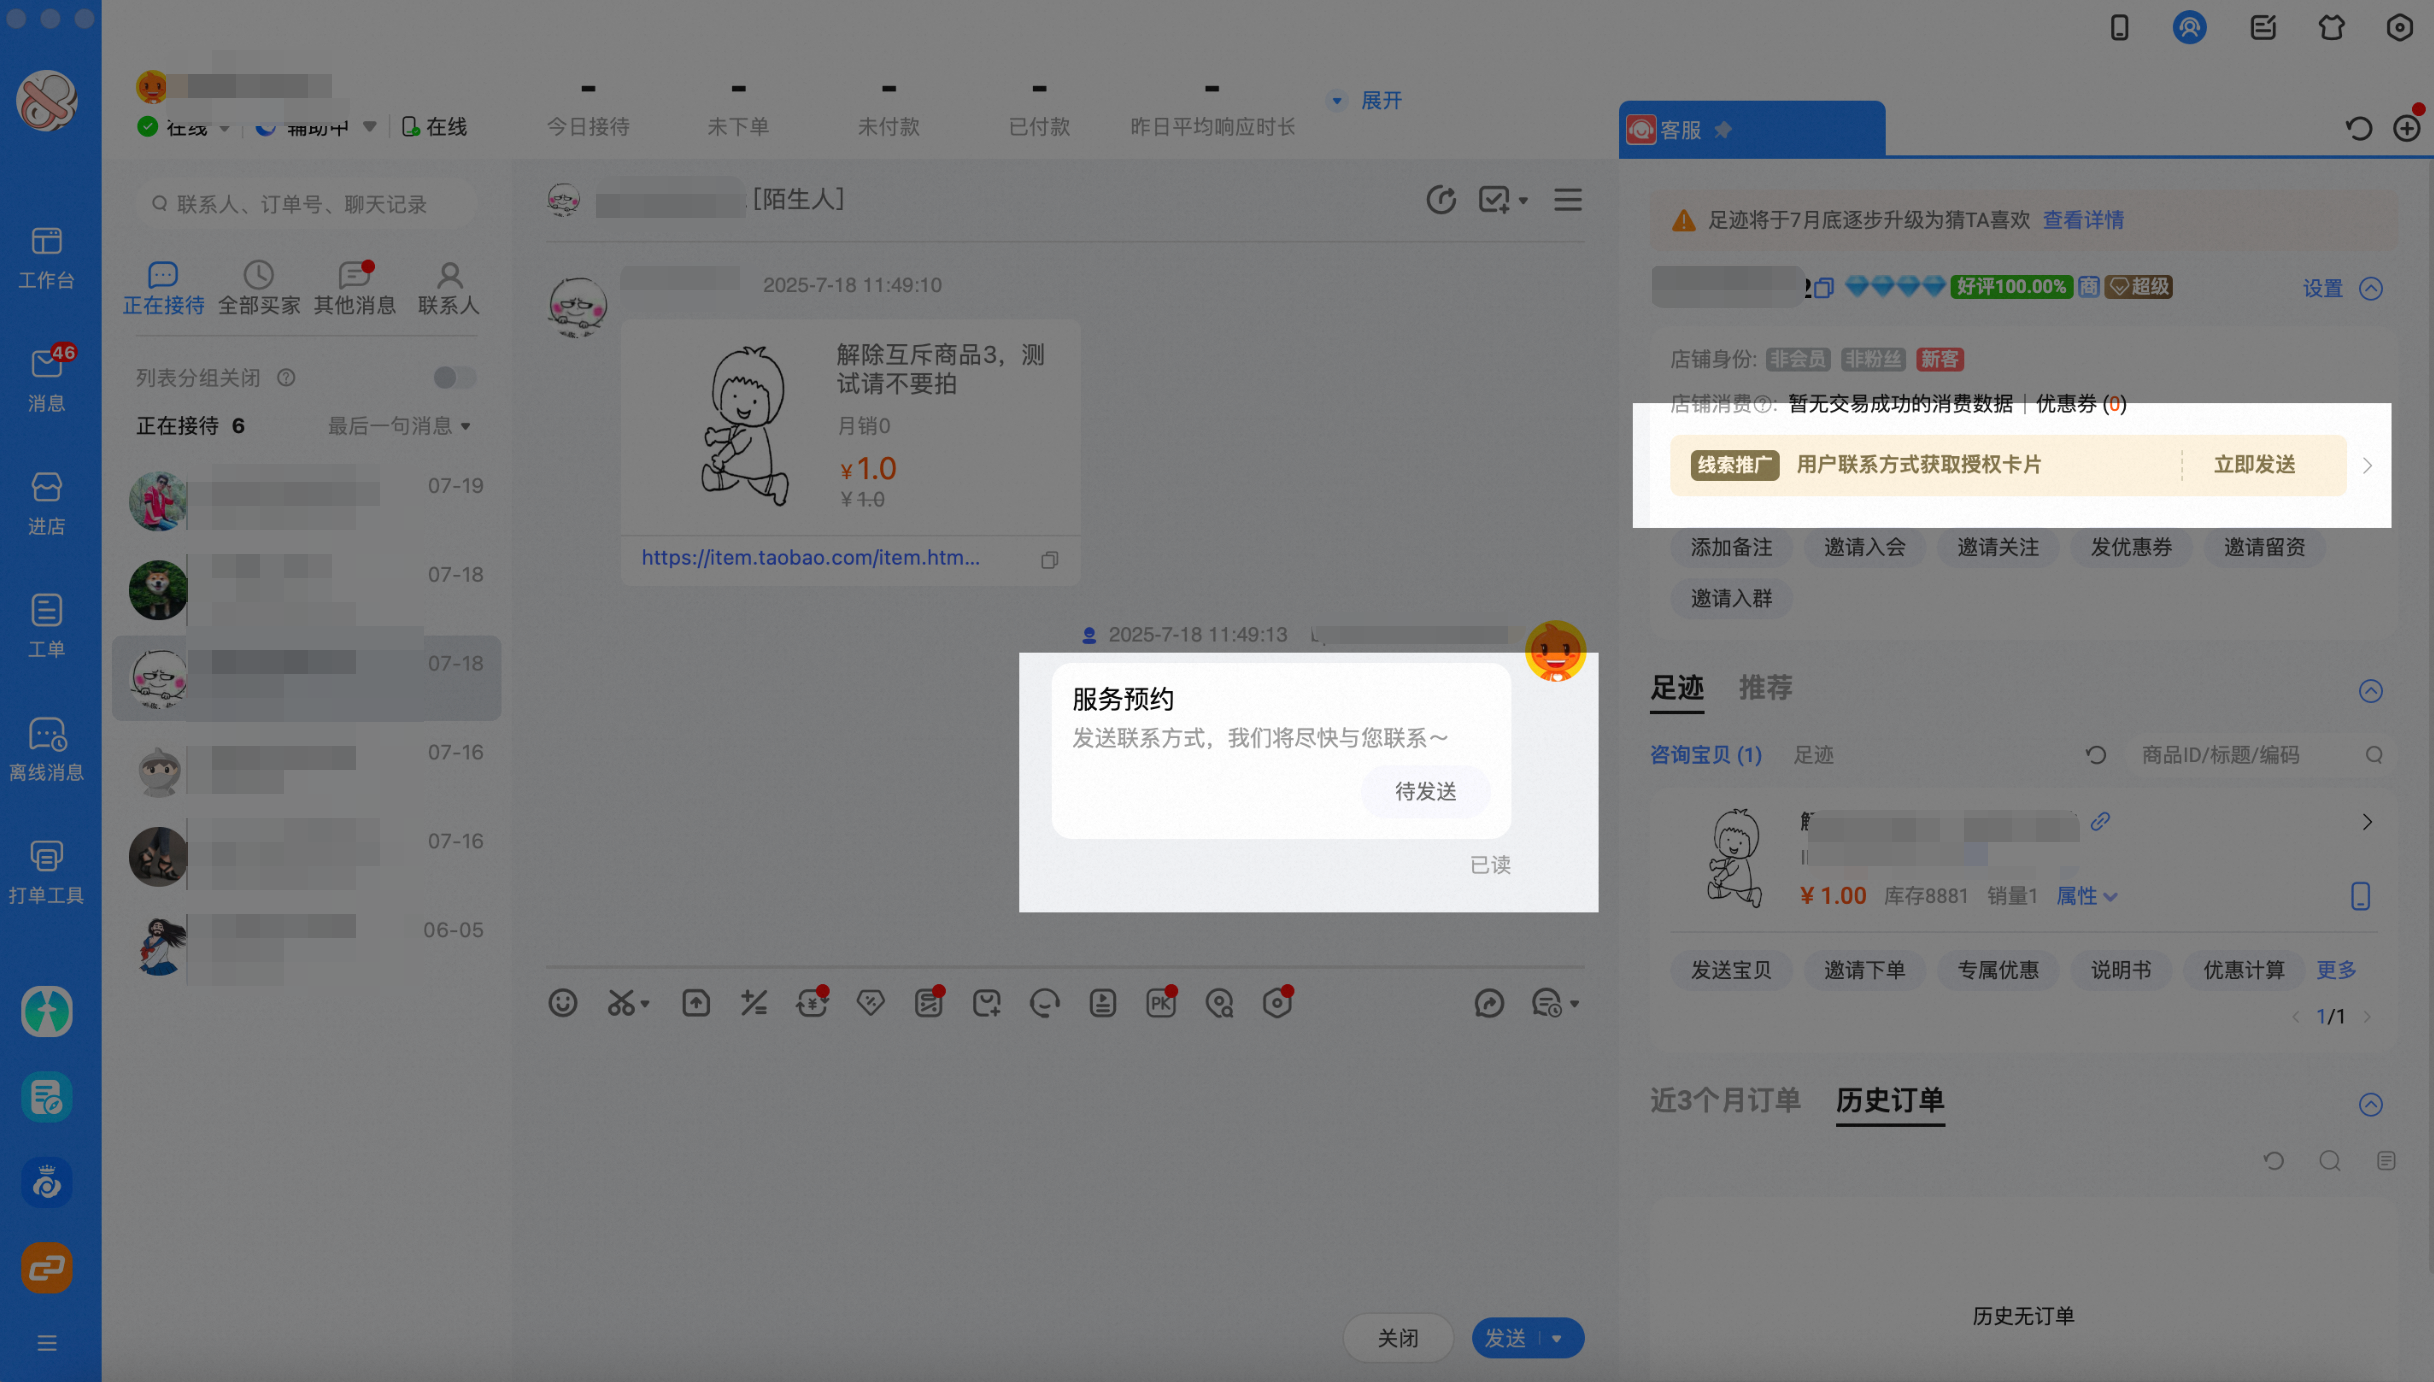Open the 发送 button dropdown arrow
Screen dimensions: 2434x1382
(1557, 1338)
